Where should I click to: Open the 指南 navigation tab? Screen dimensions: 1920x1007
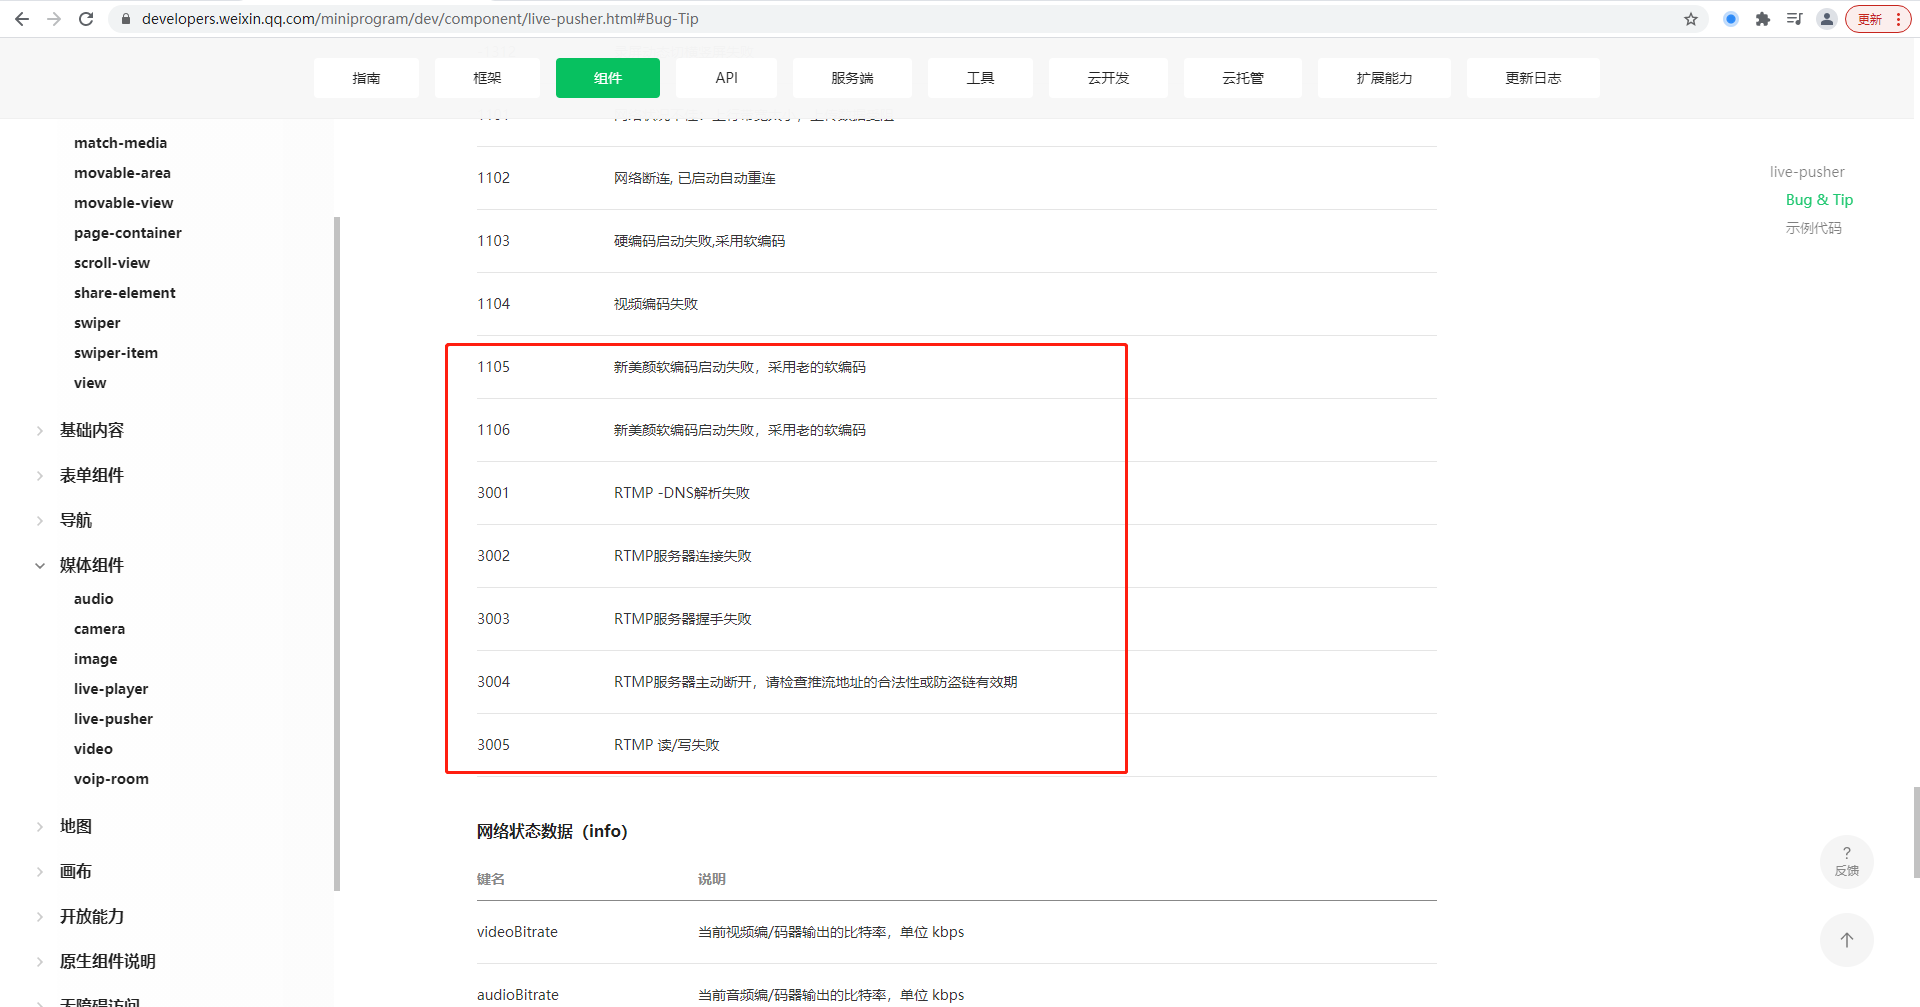point(366,78)
